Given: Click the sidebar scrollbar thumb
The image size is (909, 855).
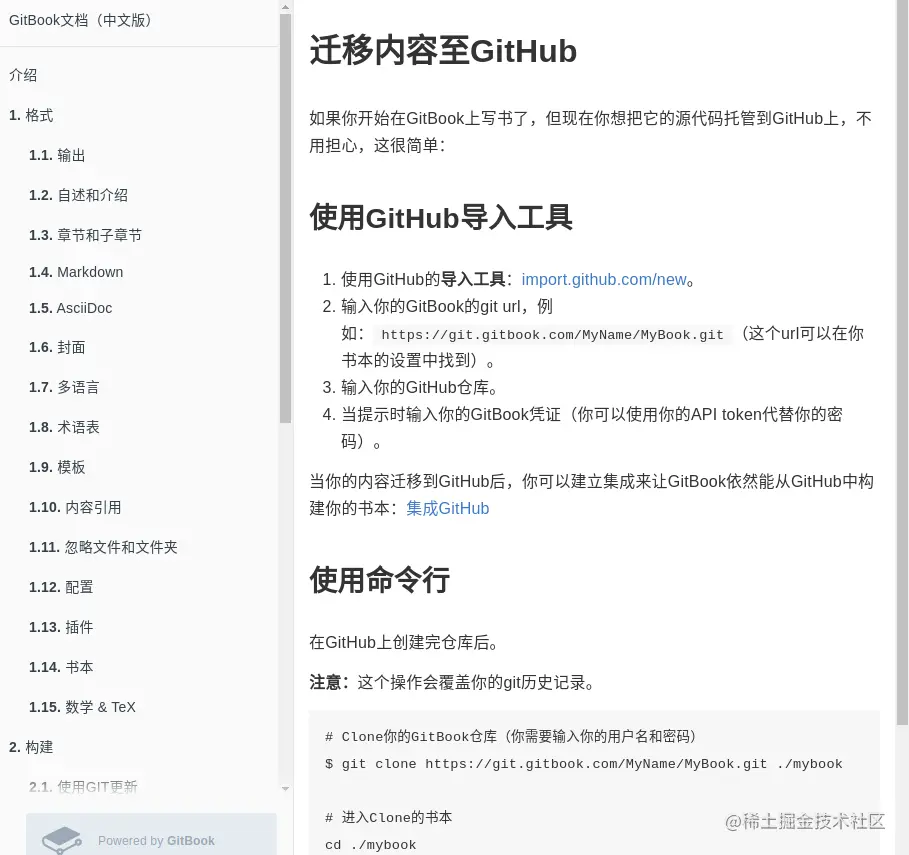Looking at the screenshot, I should (x=285, y=219).
